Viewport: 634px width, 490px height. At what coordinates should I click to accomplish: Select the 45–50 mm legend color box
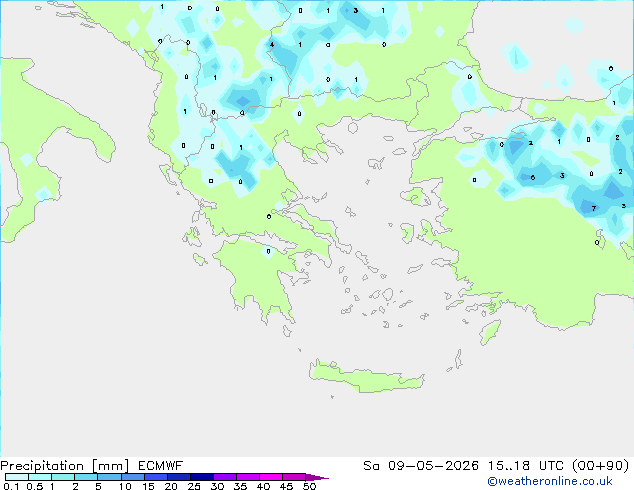click(294, 477)
